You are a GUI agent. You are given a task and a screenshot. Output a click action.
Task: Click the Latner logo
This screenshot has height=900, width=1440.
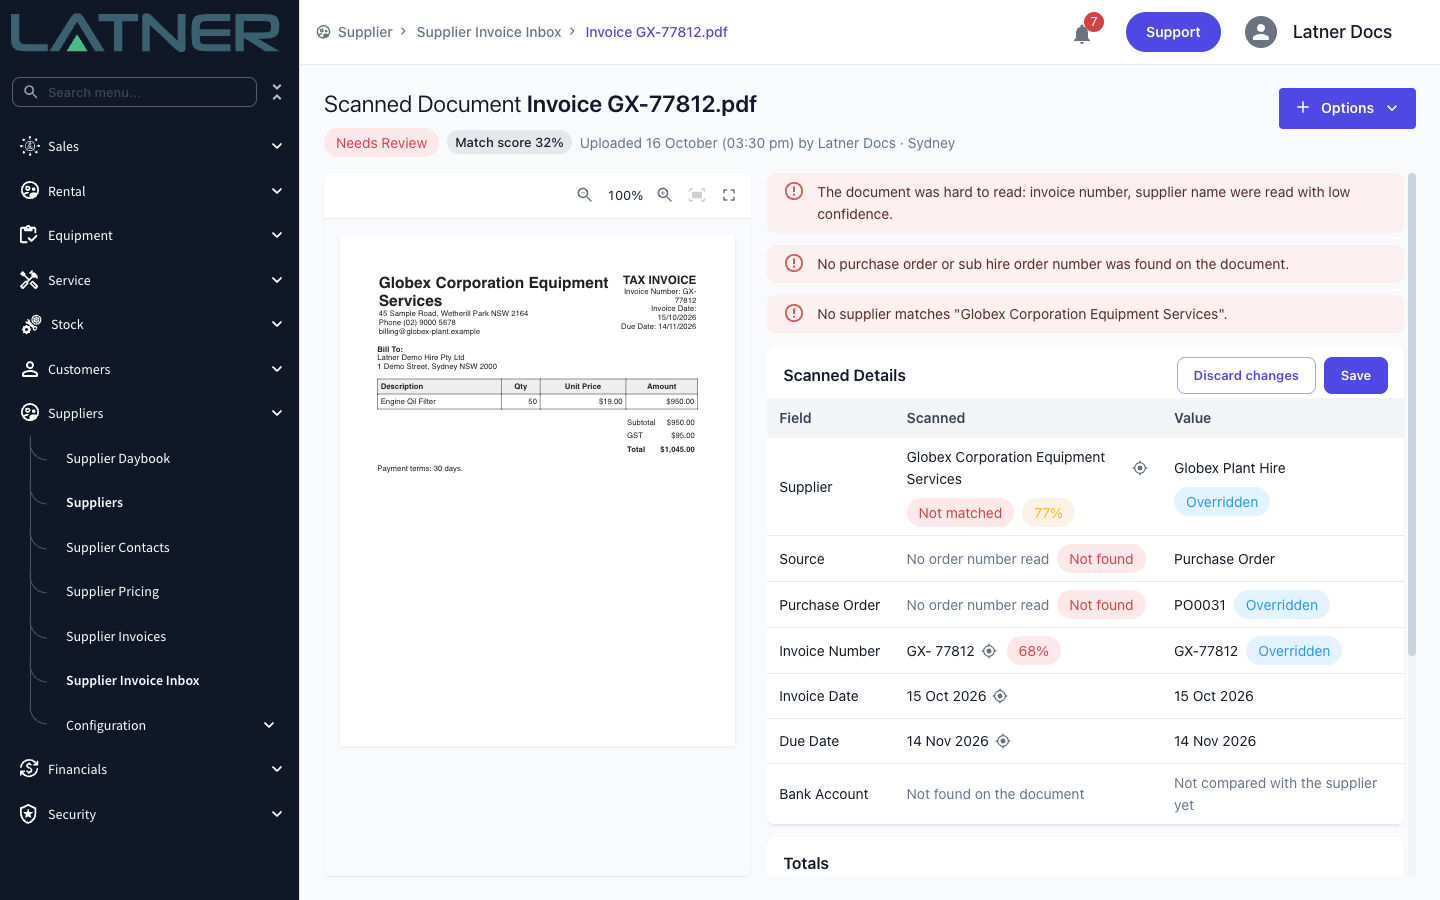pos(146,33)
